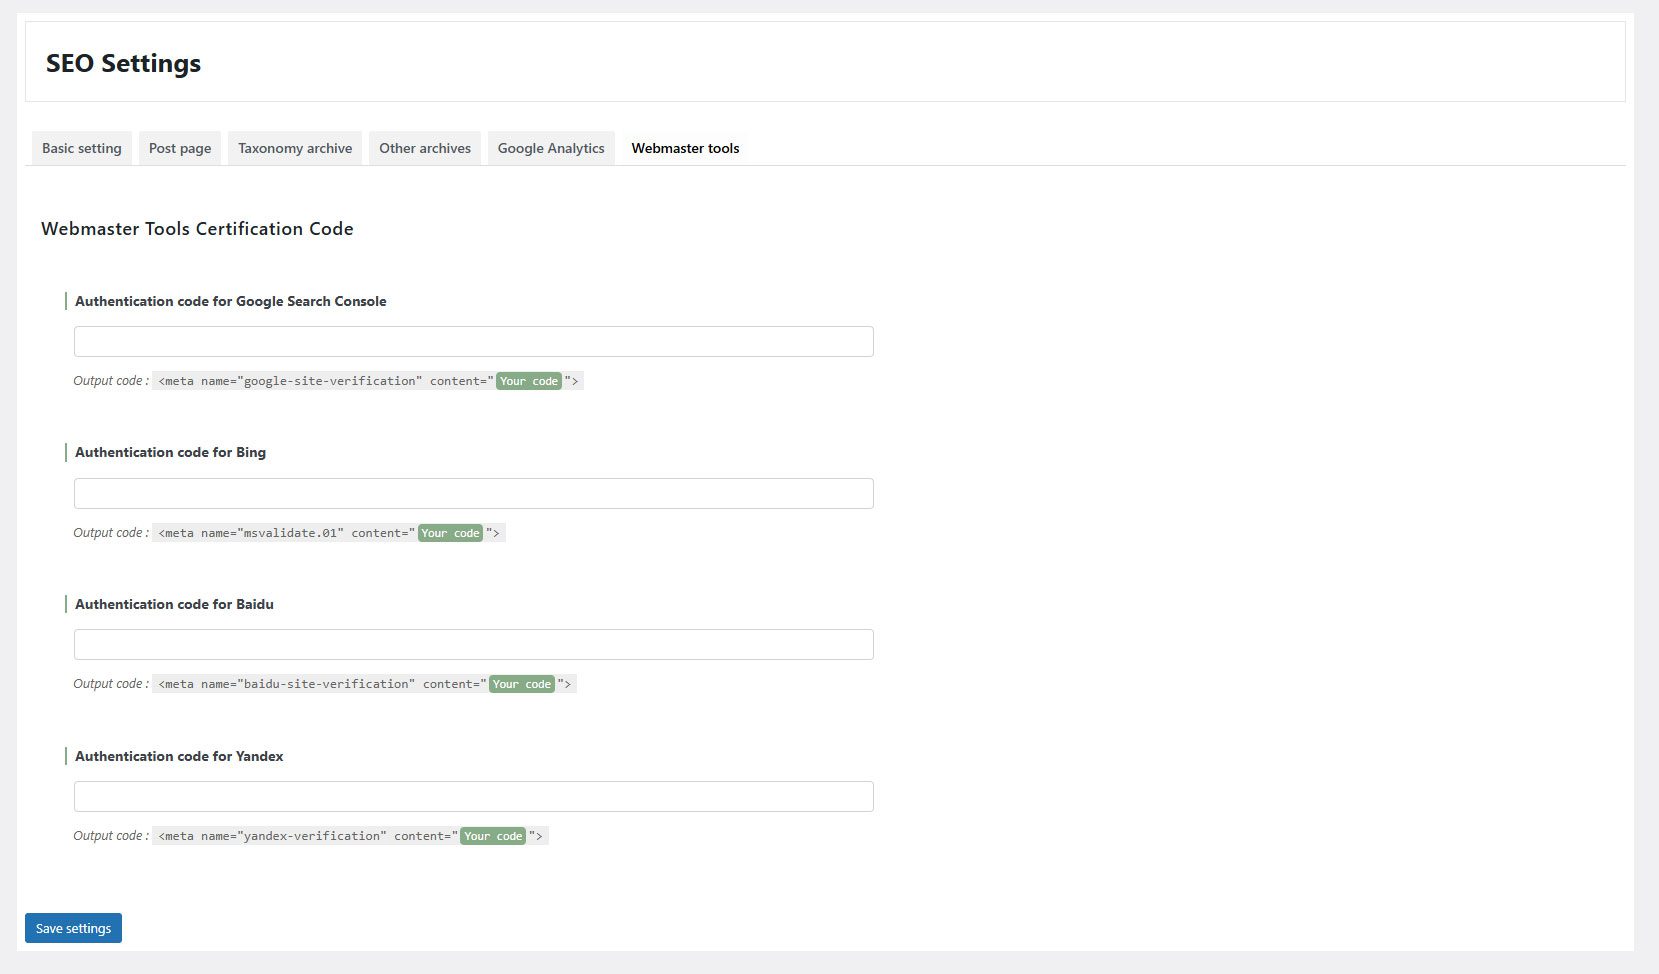1659x974 pixels.
Task: Switch to the Basic setting tab
Action: [82, 148]
